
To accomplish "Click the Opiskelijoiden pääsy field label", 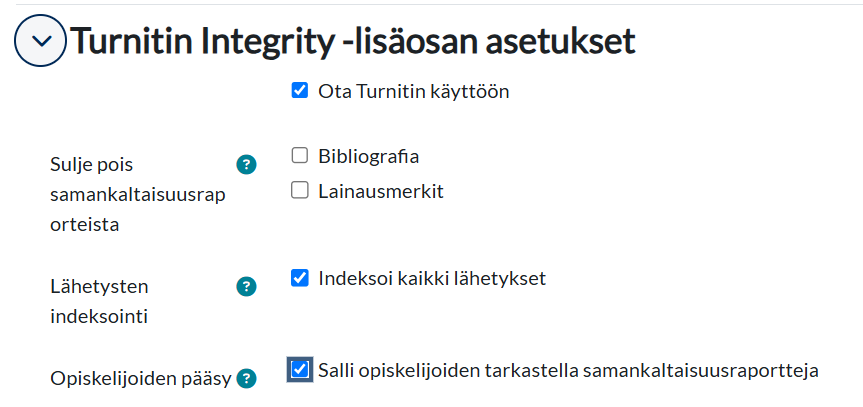I will [x=141, y=379].
